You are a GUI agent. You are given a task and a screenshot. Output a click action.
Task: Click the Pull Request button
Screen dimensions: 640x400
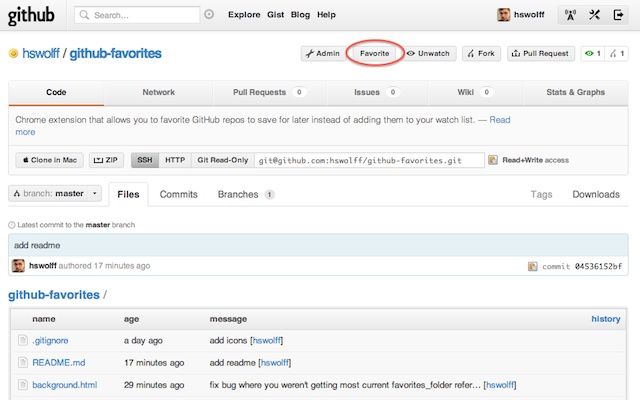(541, 53)
